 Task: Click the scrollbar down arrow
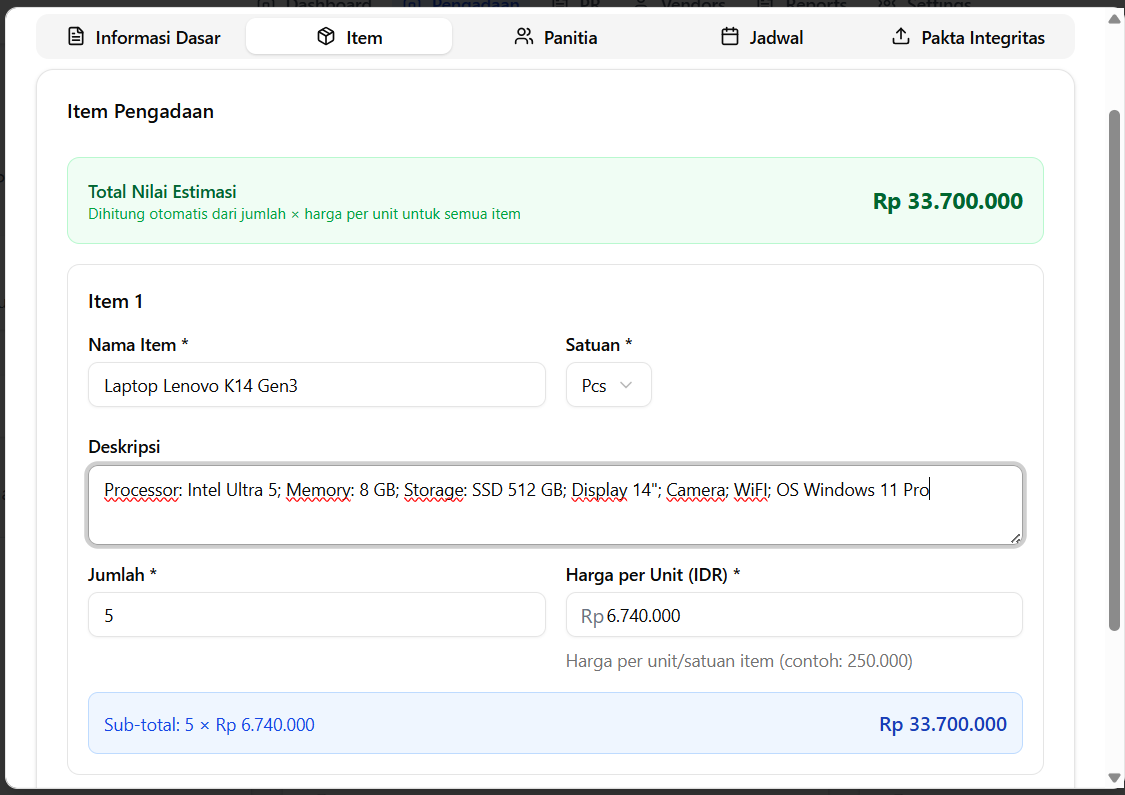[x=1115, y=778]
